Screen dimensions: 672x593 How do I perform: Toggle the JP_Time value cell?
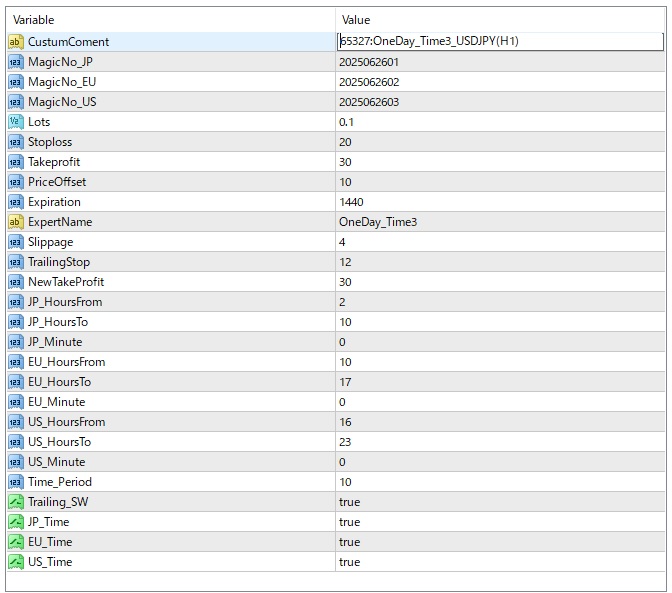[x=349, y=522]
